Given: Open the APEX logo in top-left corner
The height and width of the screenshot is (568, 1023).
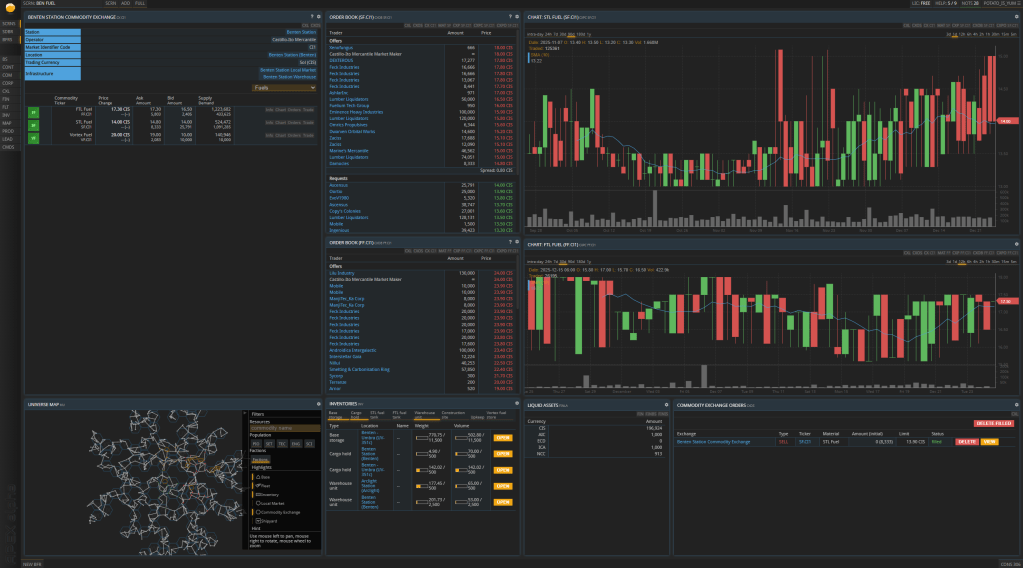Looking at the screenshot, I should click(9, 8).
